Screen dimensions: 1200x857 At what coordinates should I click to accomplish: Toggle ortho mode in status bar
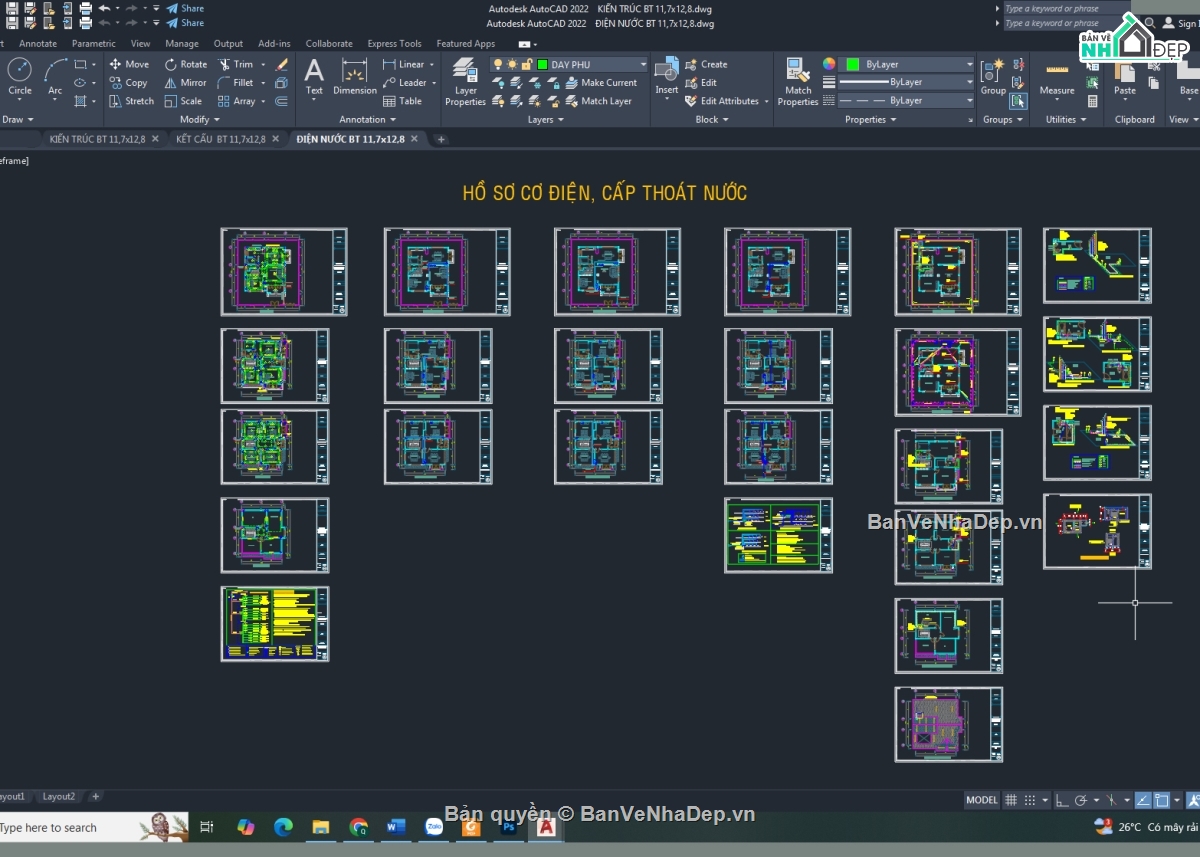click(1062, 800)
